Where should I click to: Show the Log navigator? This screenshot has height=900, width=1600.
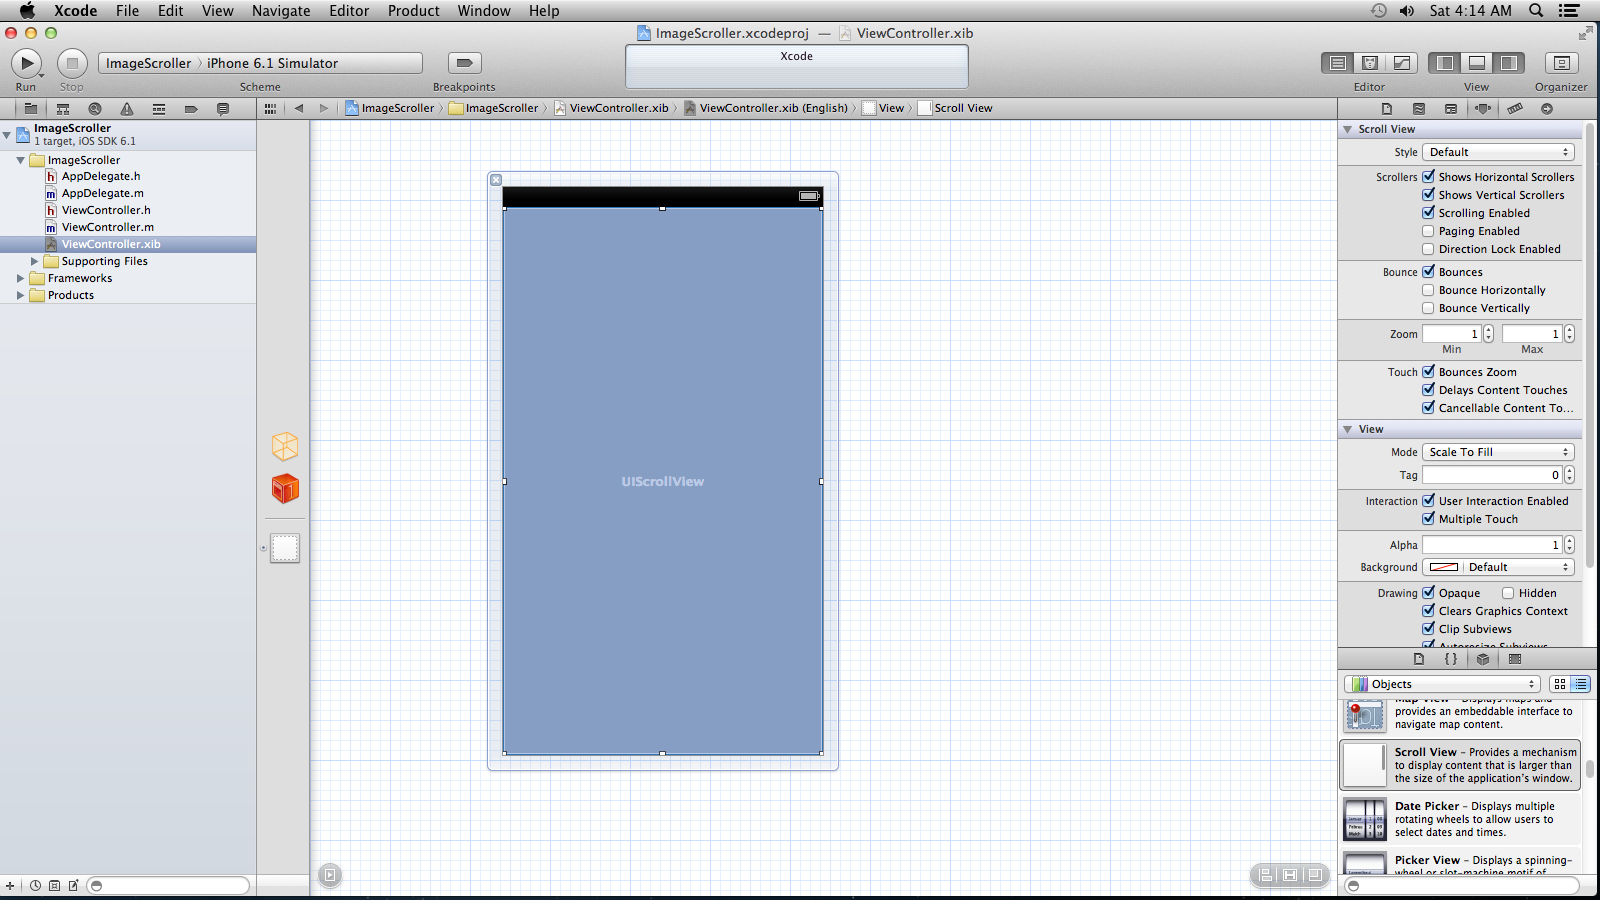point(223,108)
